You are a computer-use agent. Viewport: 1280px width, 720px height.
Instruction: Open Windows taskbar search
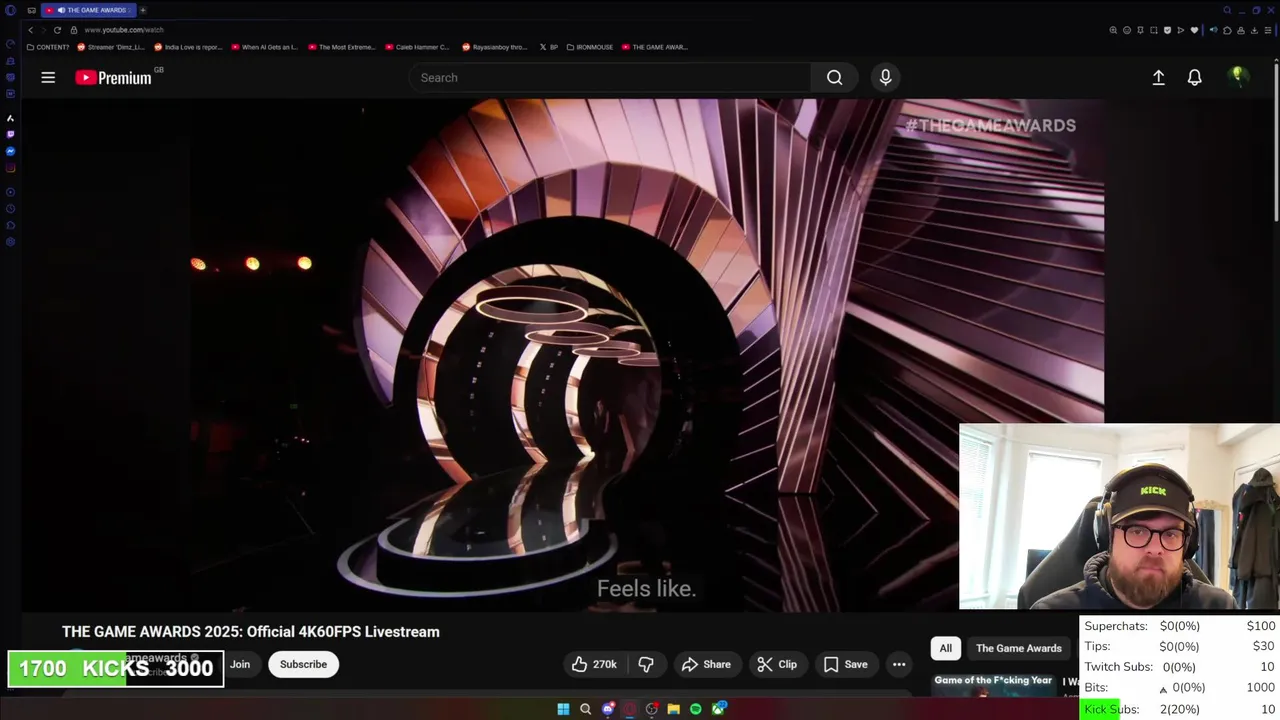(585, 709)
